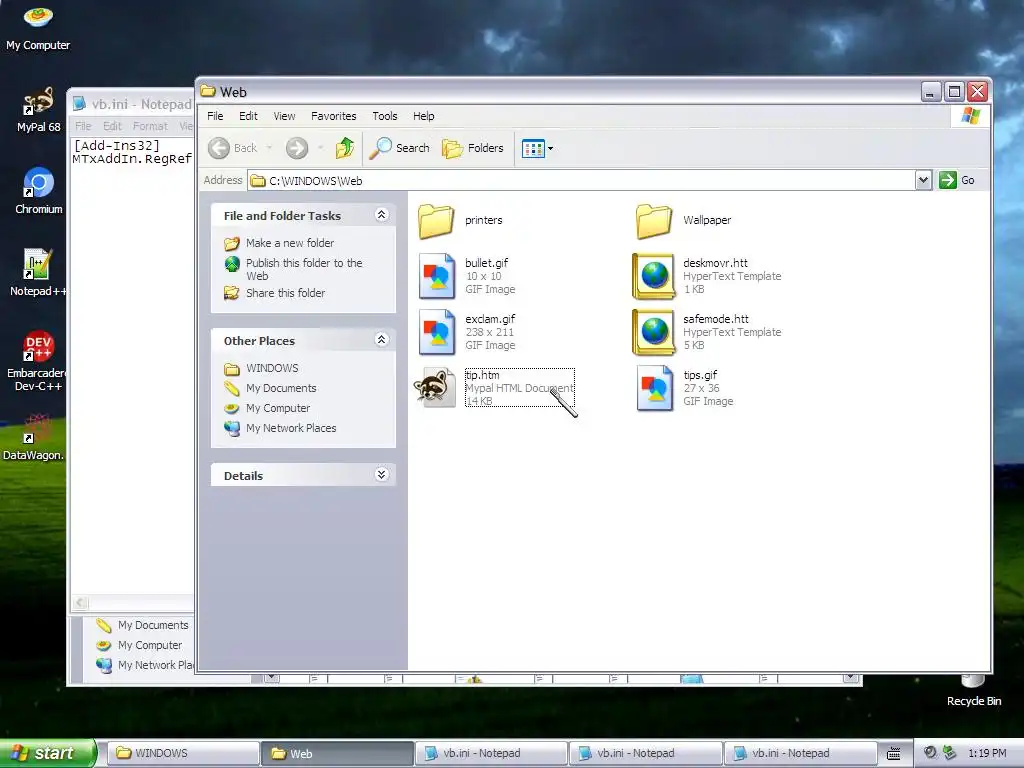The image size is (1024, 768).
Task: Open the Edit menu in Web window
Action: point(248,116)
